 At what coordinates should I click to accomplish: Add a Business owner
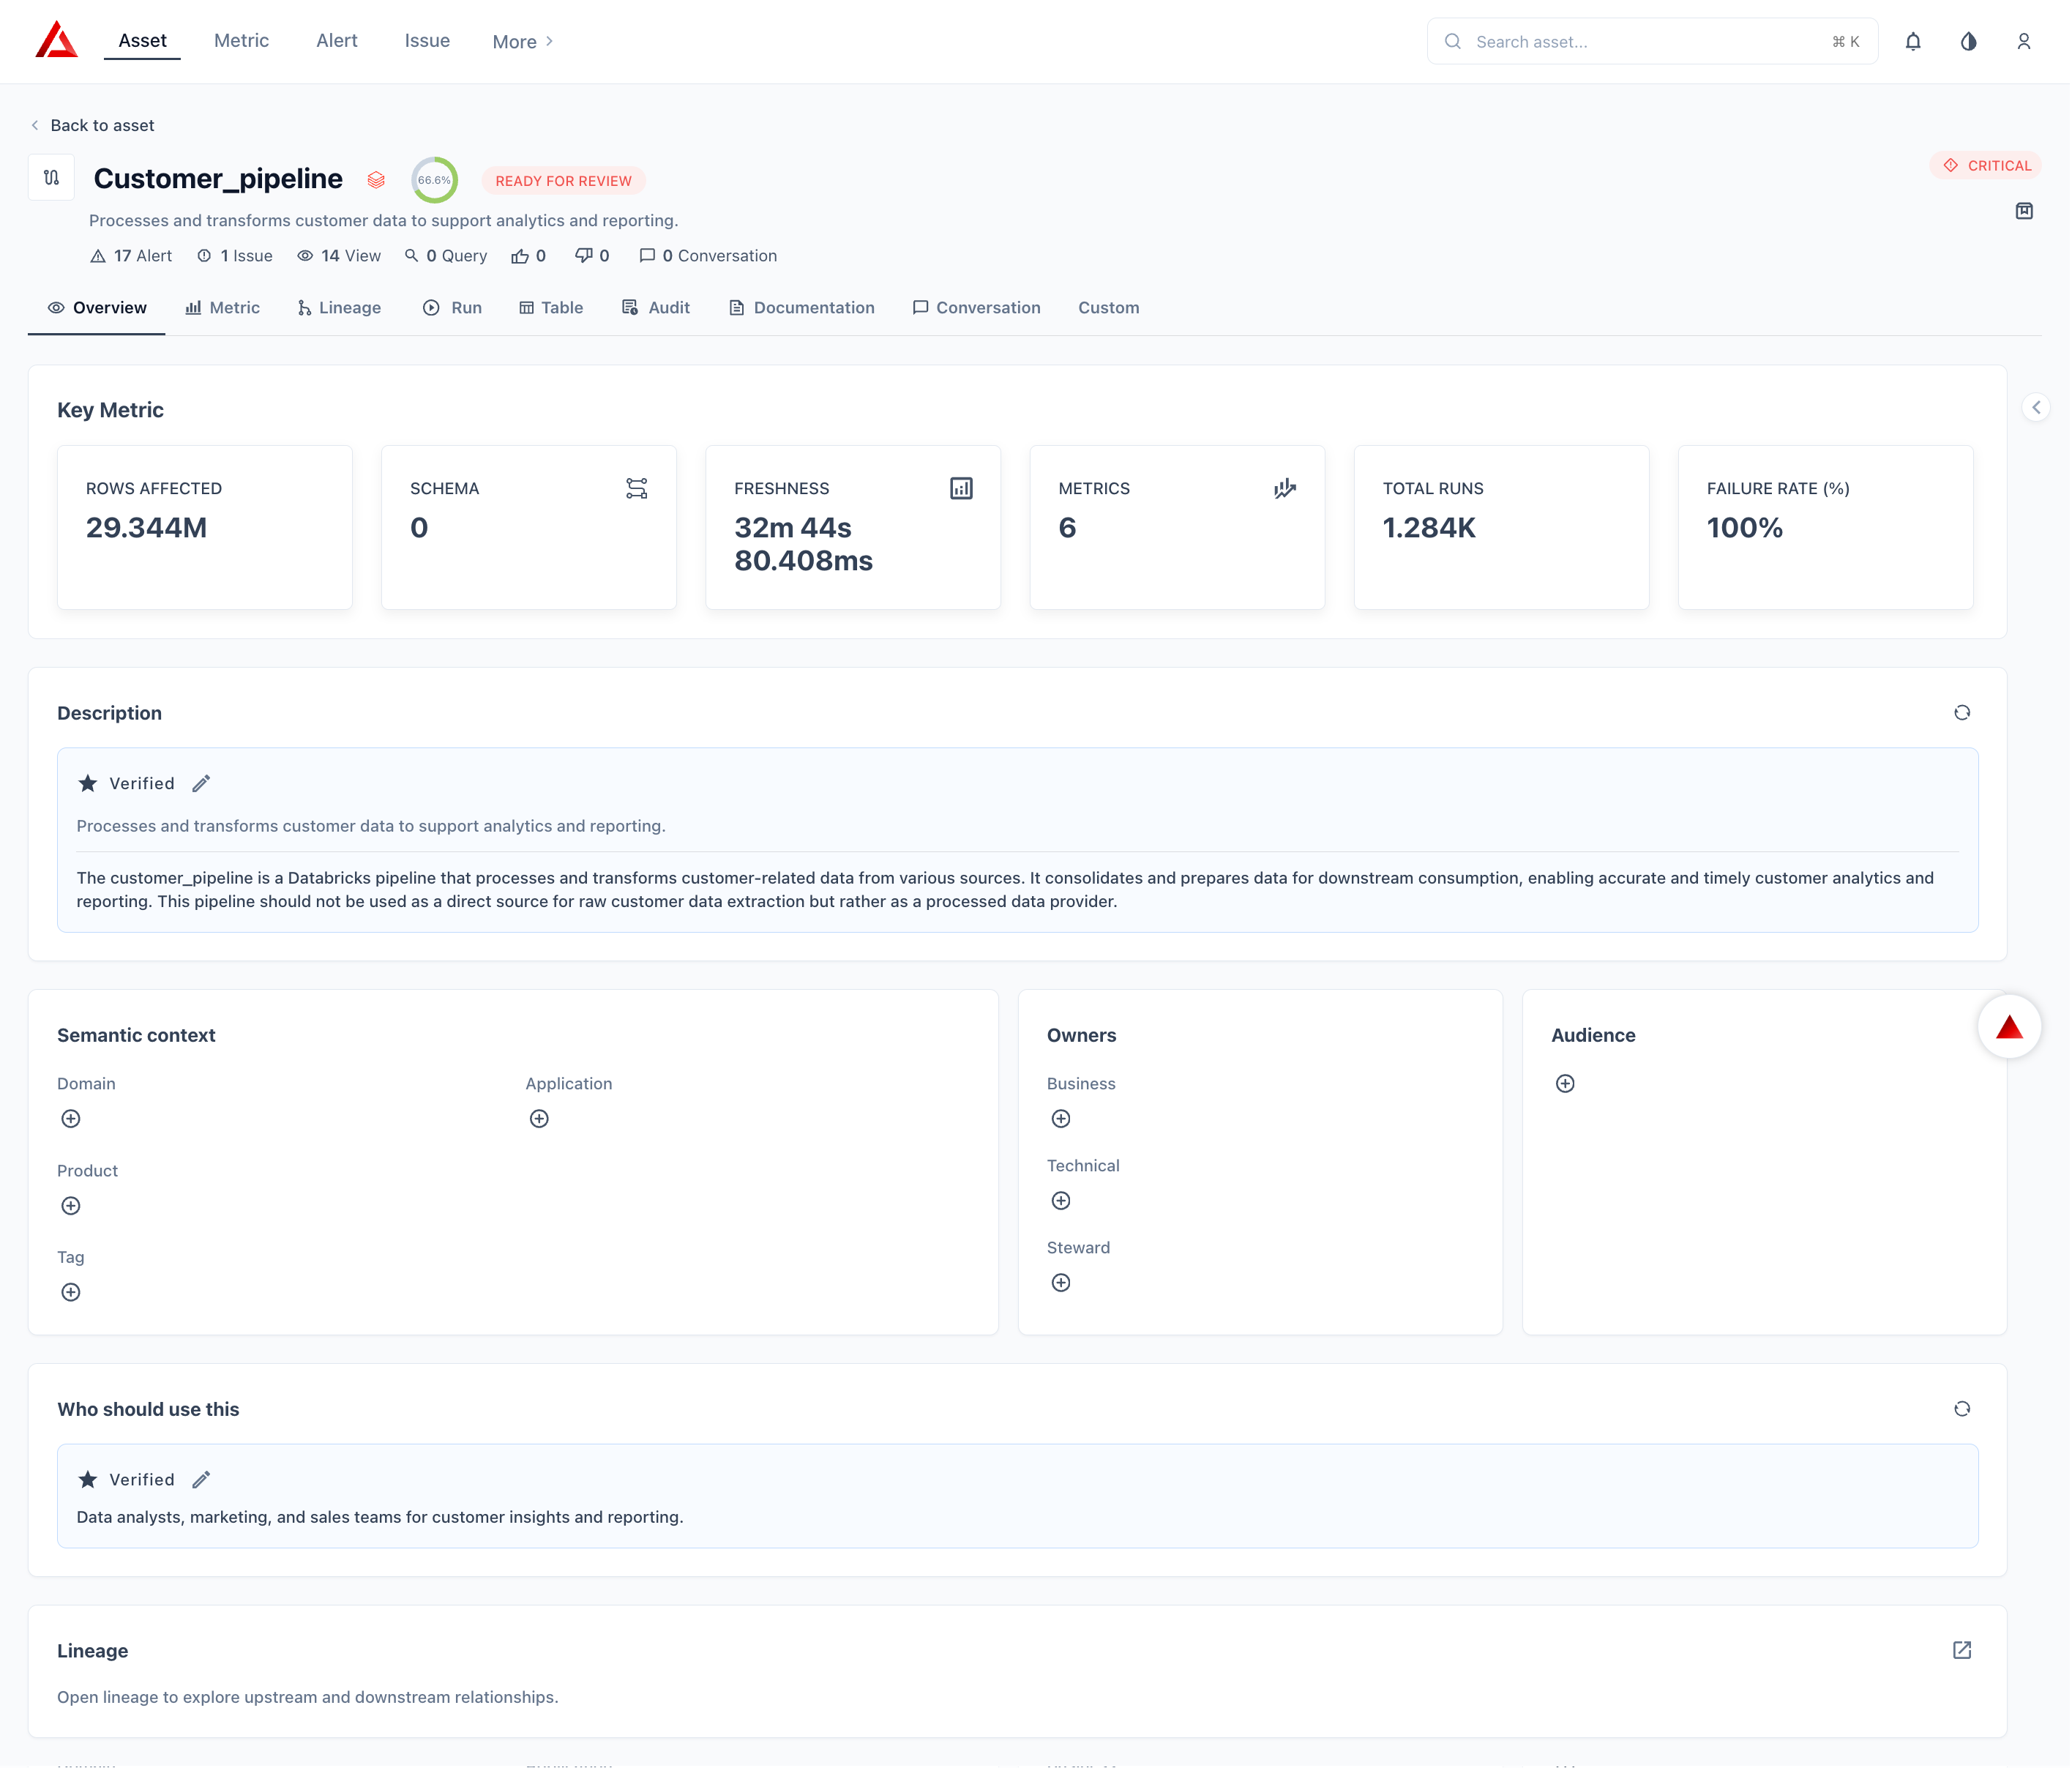point(1061,1119)
